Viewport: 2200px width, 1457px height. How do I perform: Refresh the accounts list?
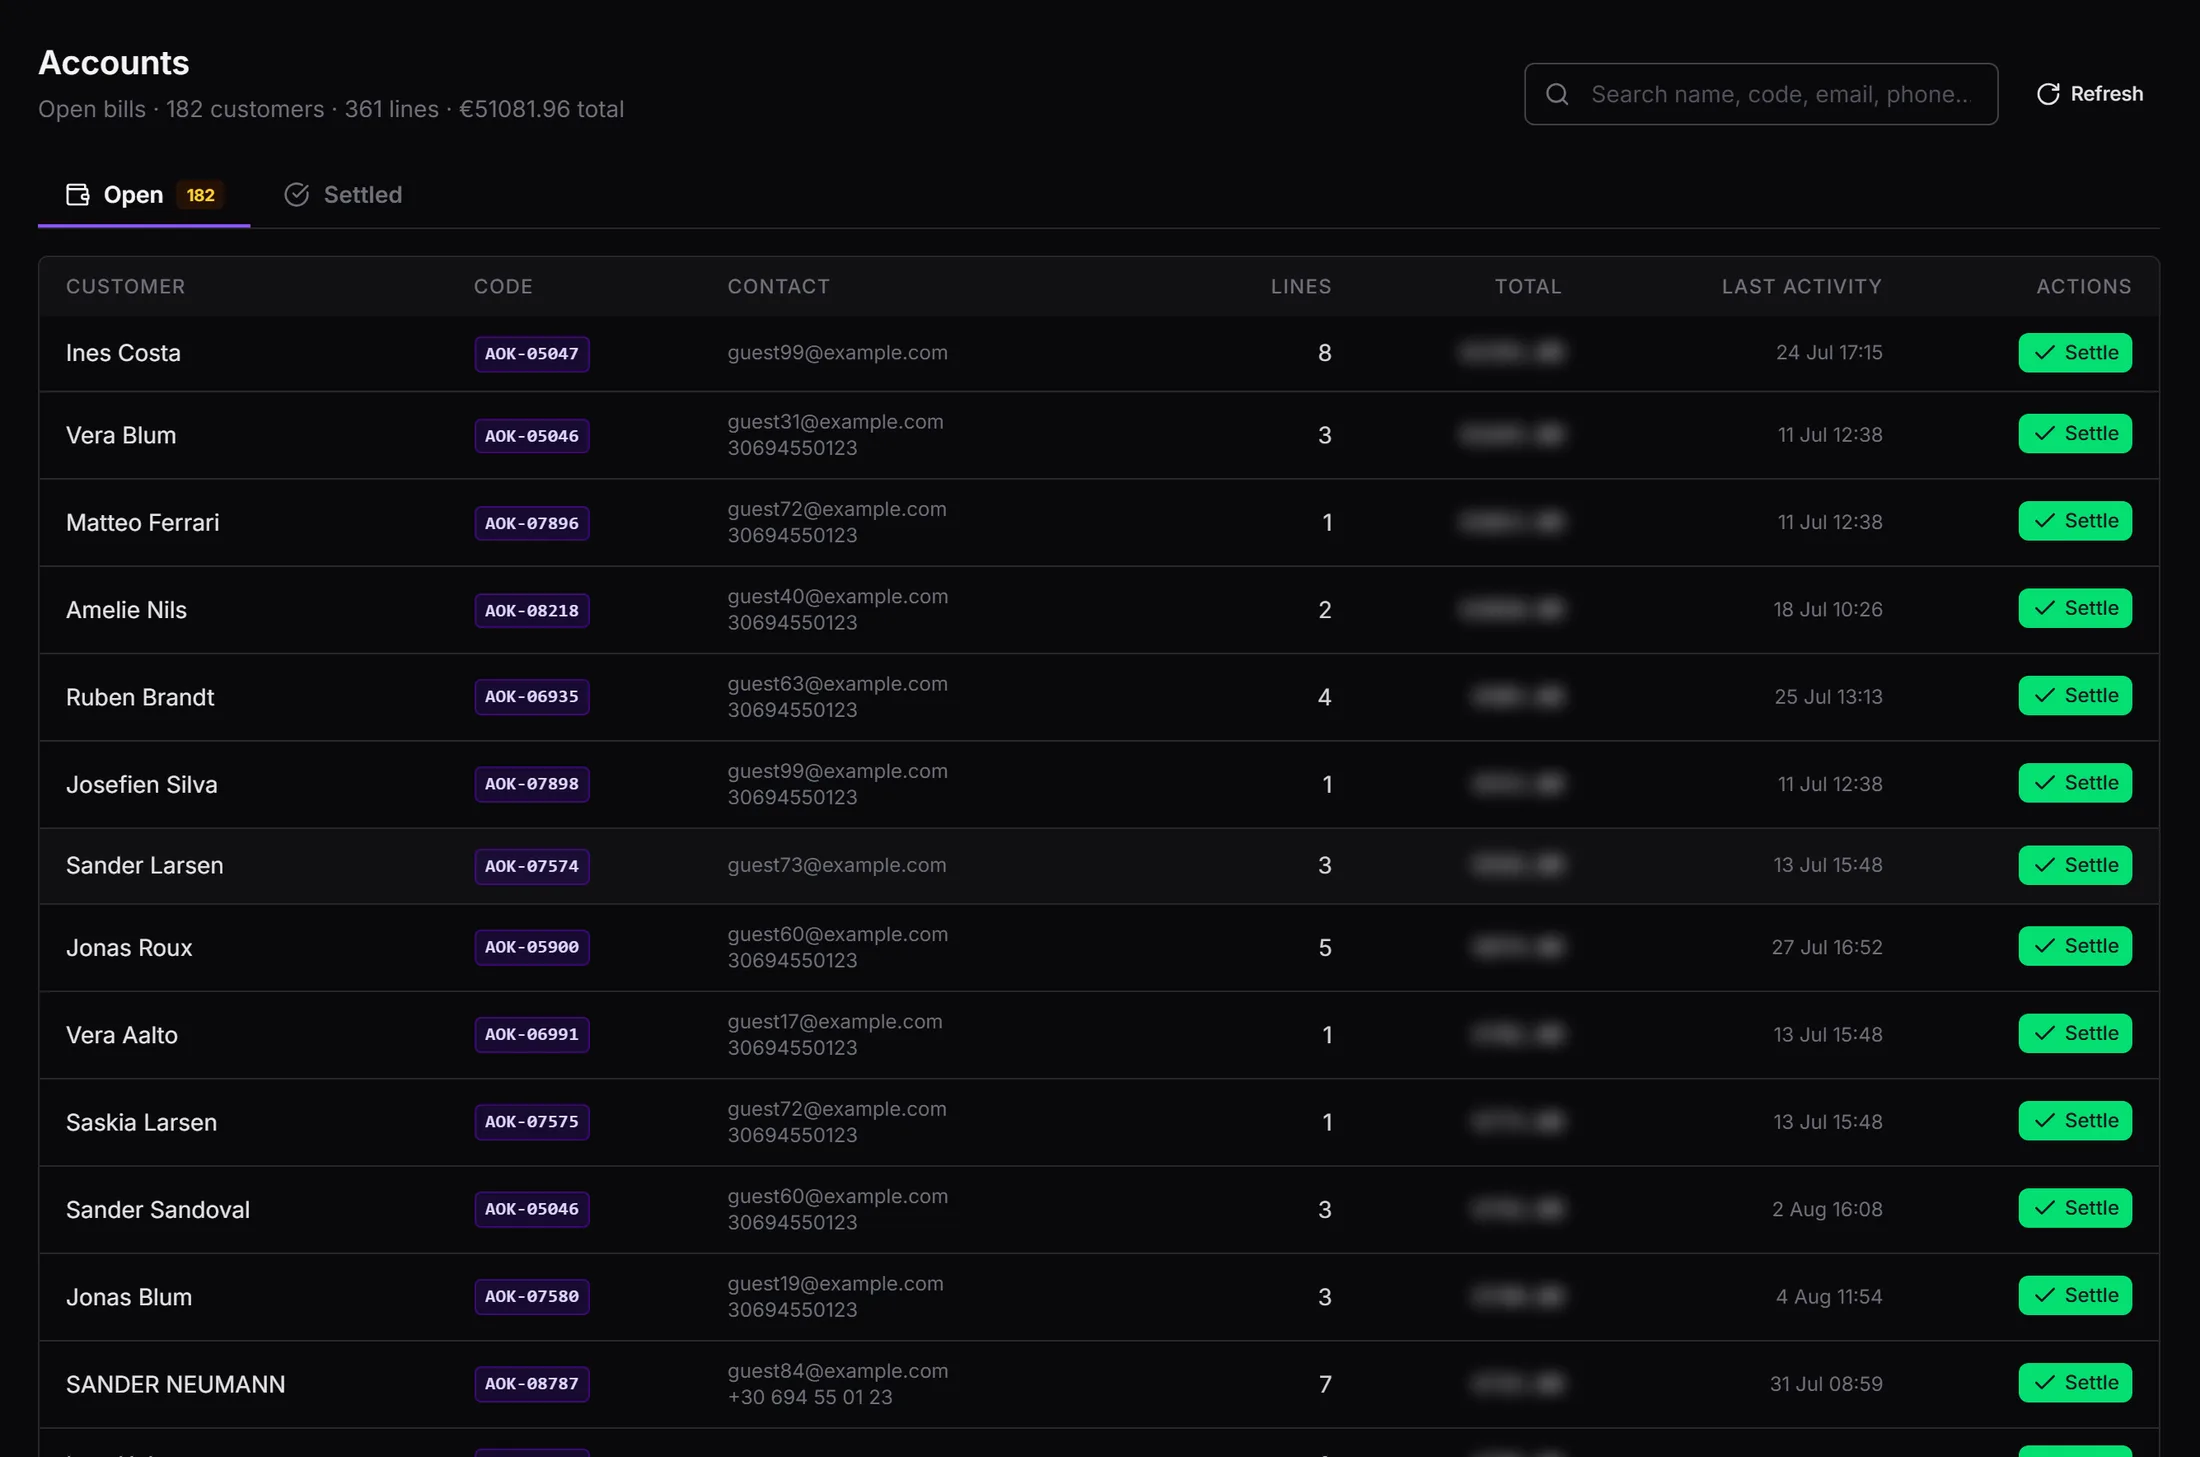point(2089,94)
